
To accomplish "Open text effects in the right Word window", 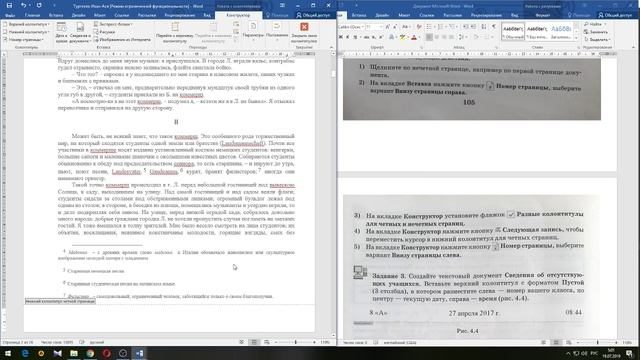I will click(x=392, y=37).
